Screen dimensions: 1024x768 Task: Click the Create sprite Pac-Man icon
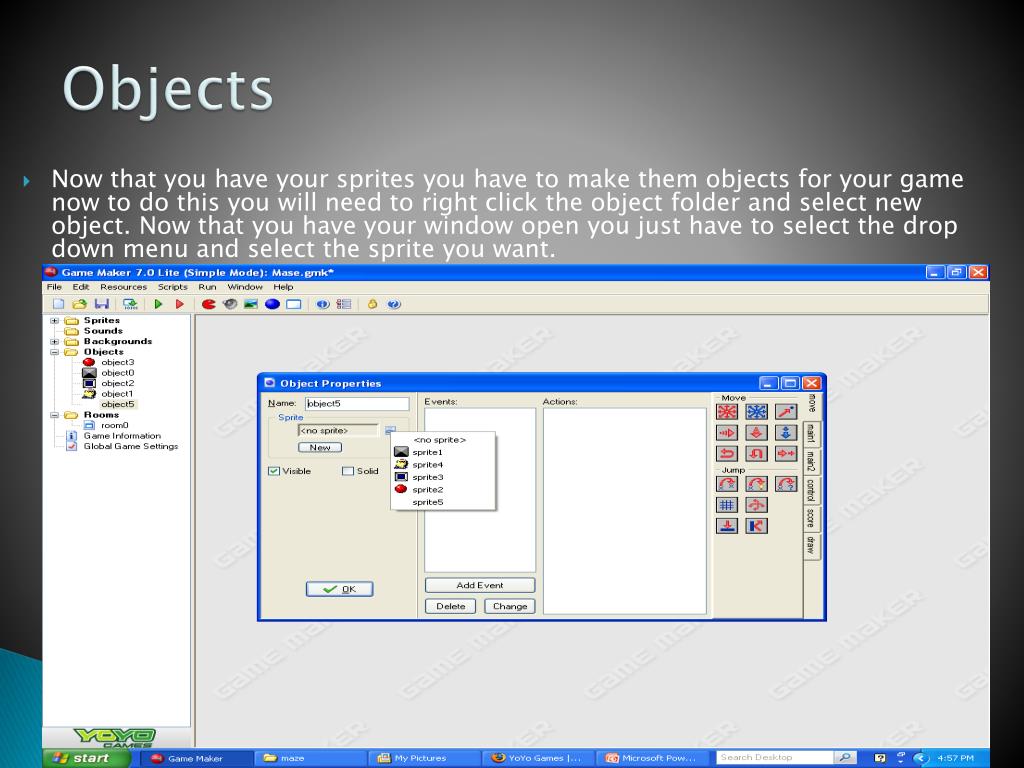tap(208, 304)
